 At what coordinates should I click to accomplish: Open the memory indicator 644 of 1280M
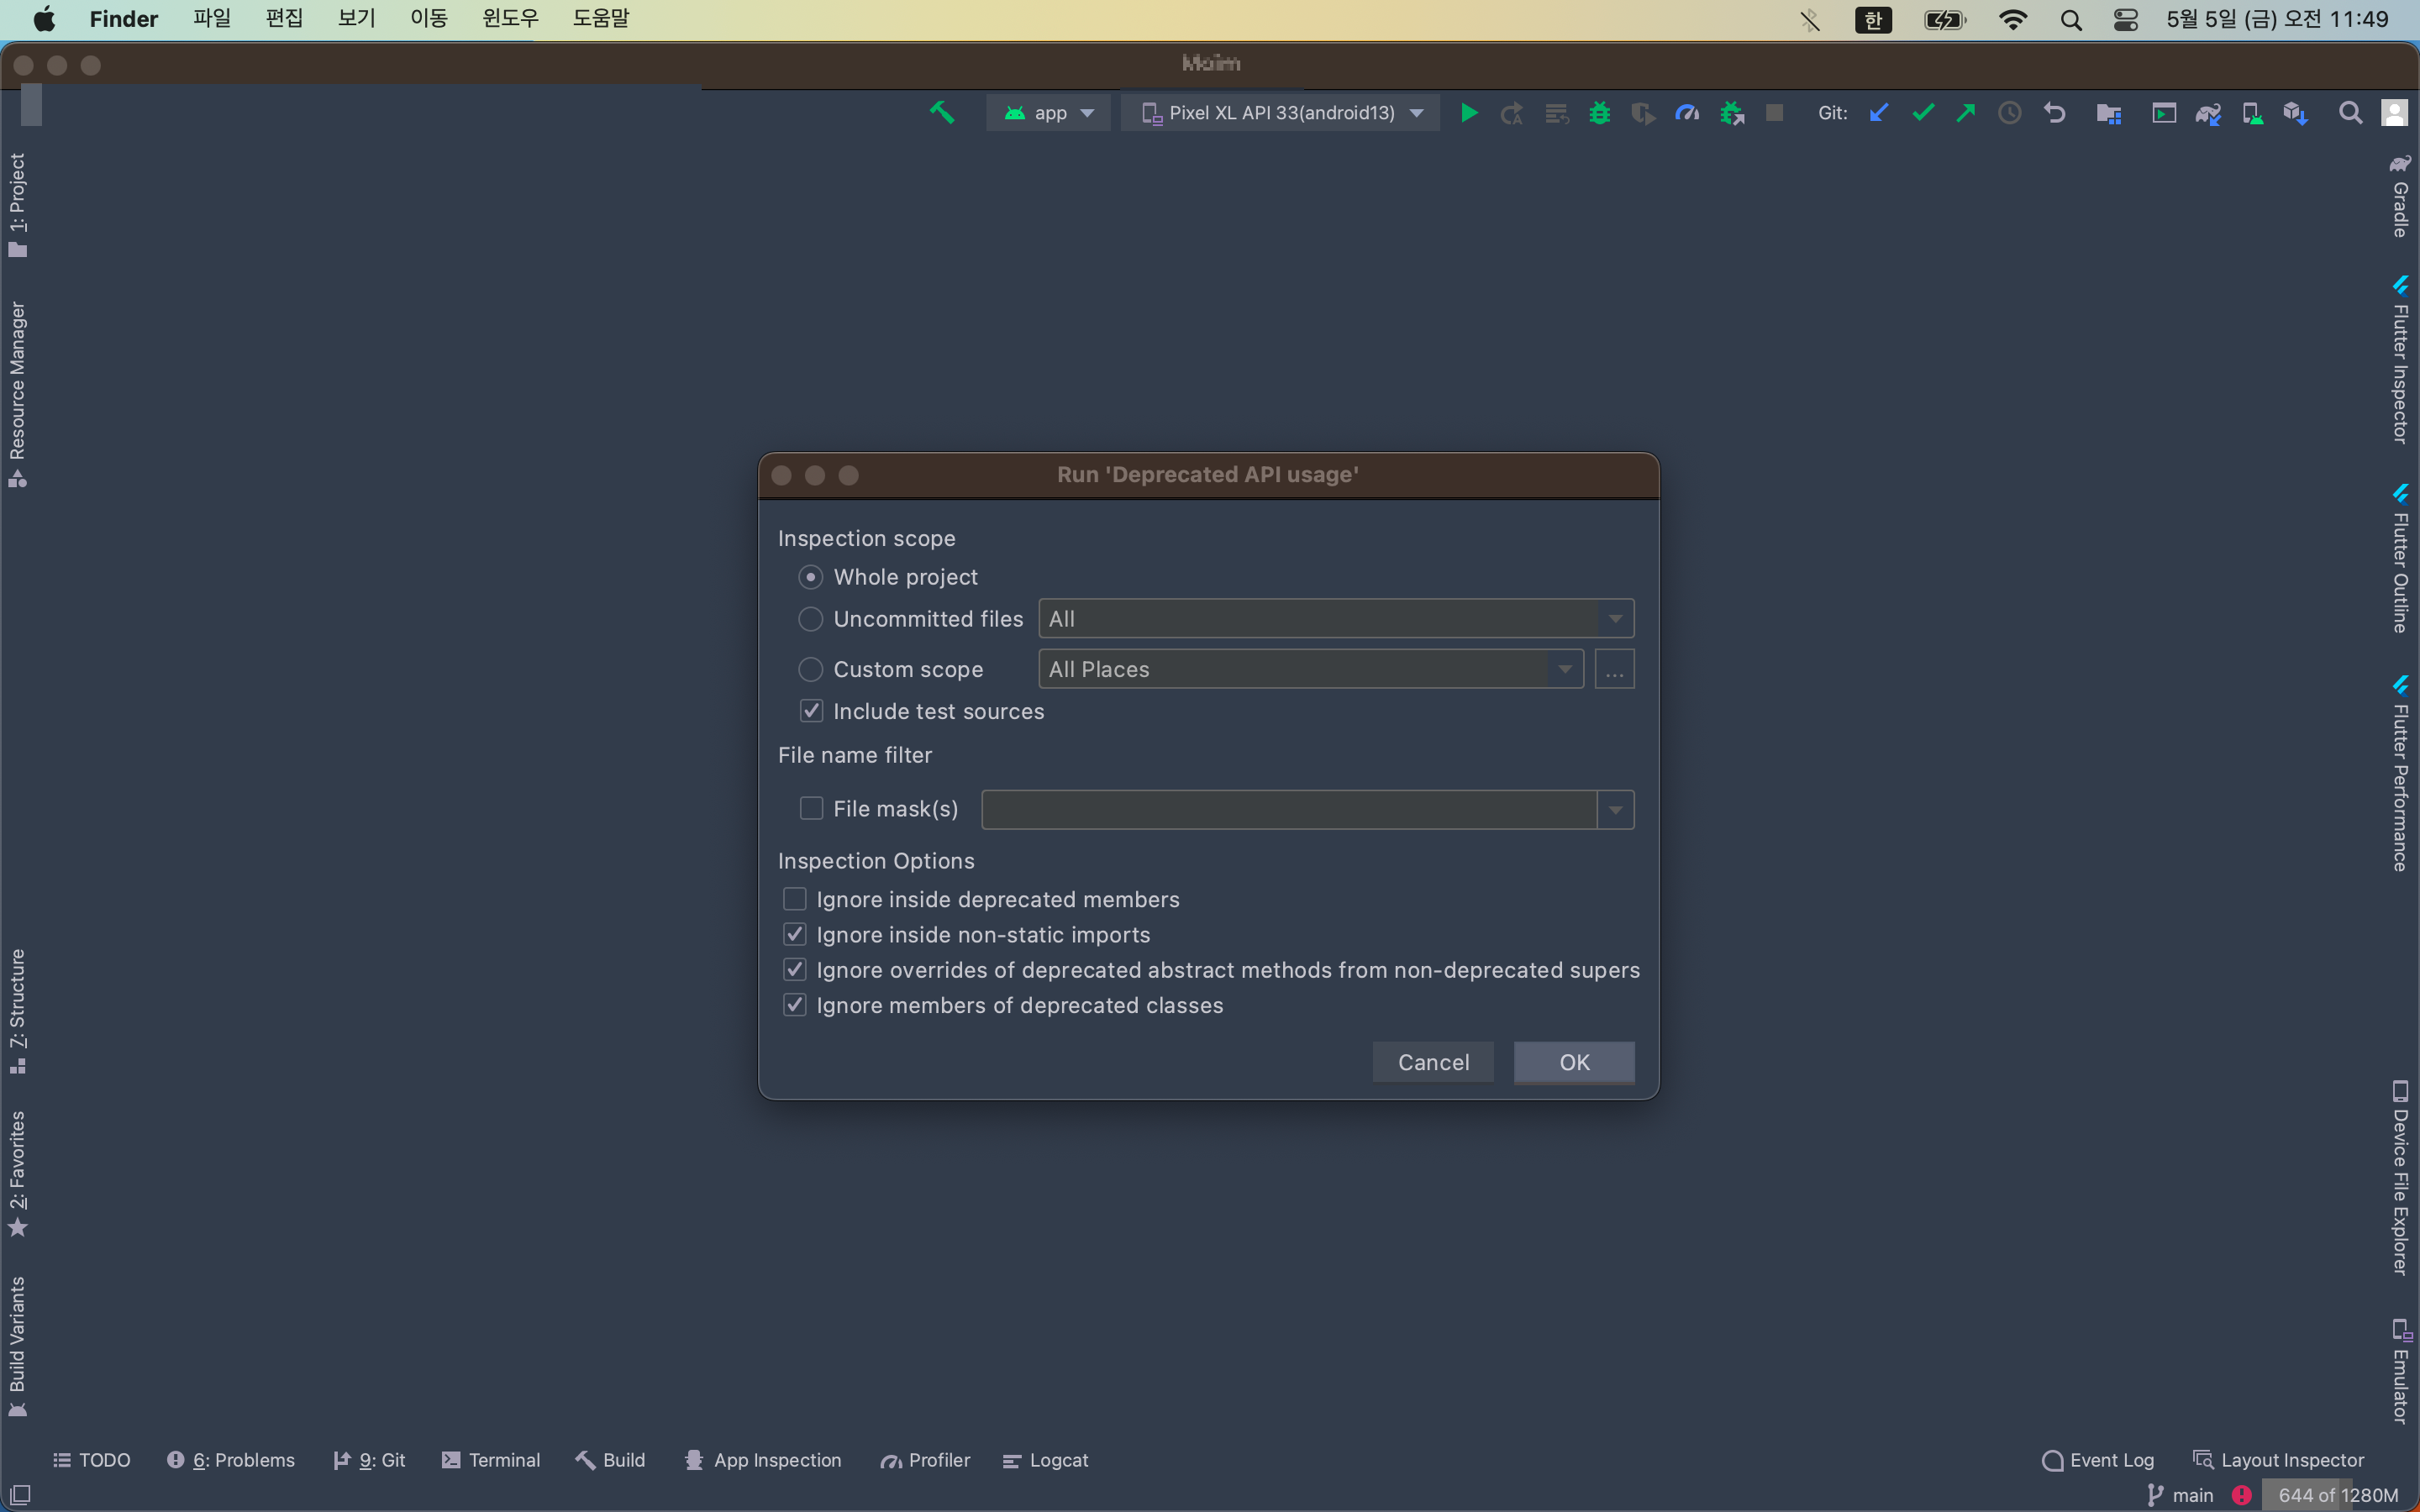2337,1495
